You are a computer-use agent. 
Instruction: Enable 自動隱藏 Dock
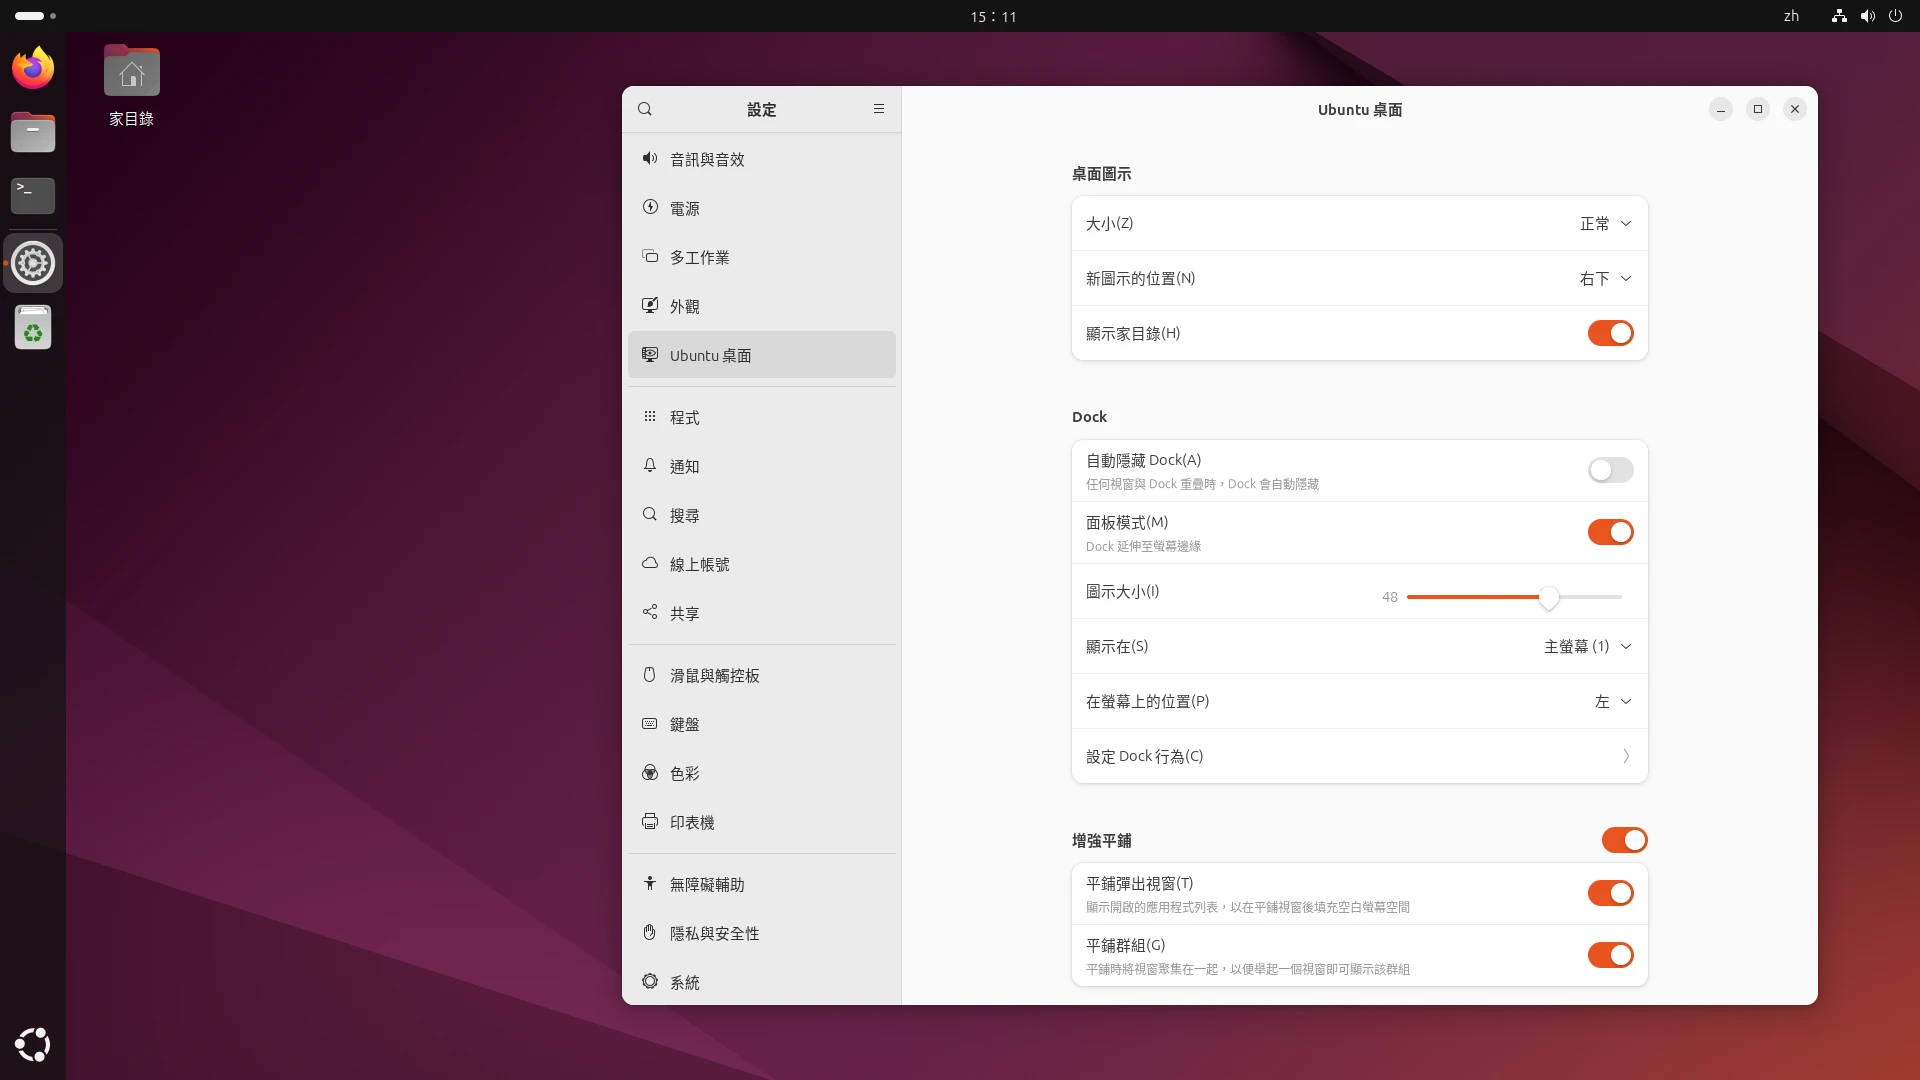click(x=1610, y=470)
